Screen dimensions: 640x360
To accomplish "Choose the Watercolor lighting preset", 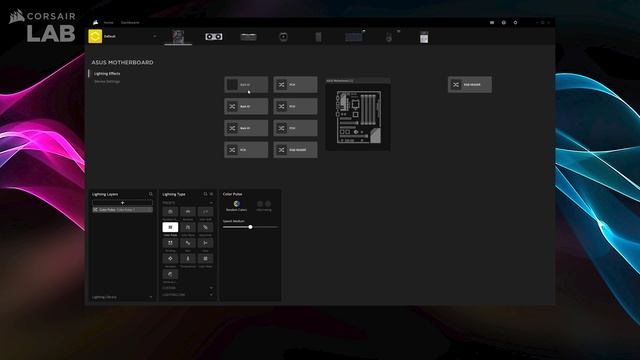I will click(170, 211).
